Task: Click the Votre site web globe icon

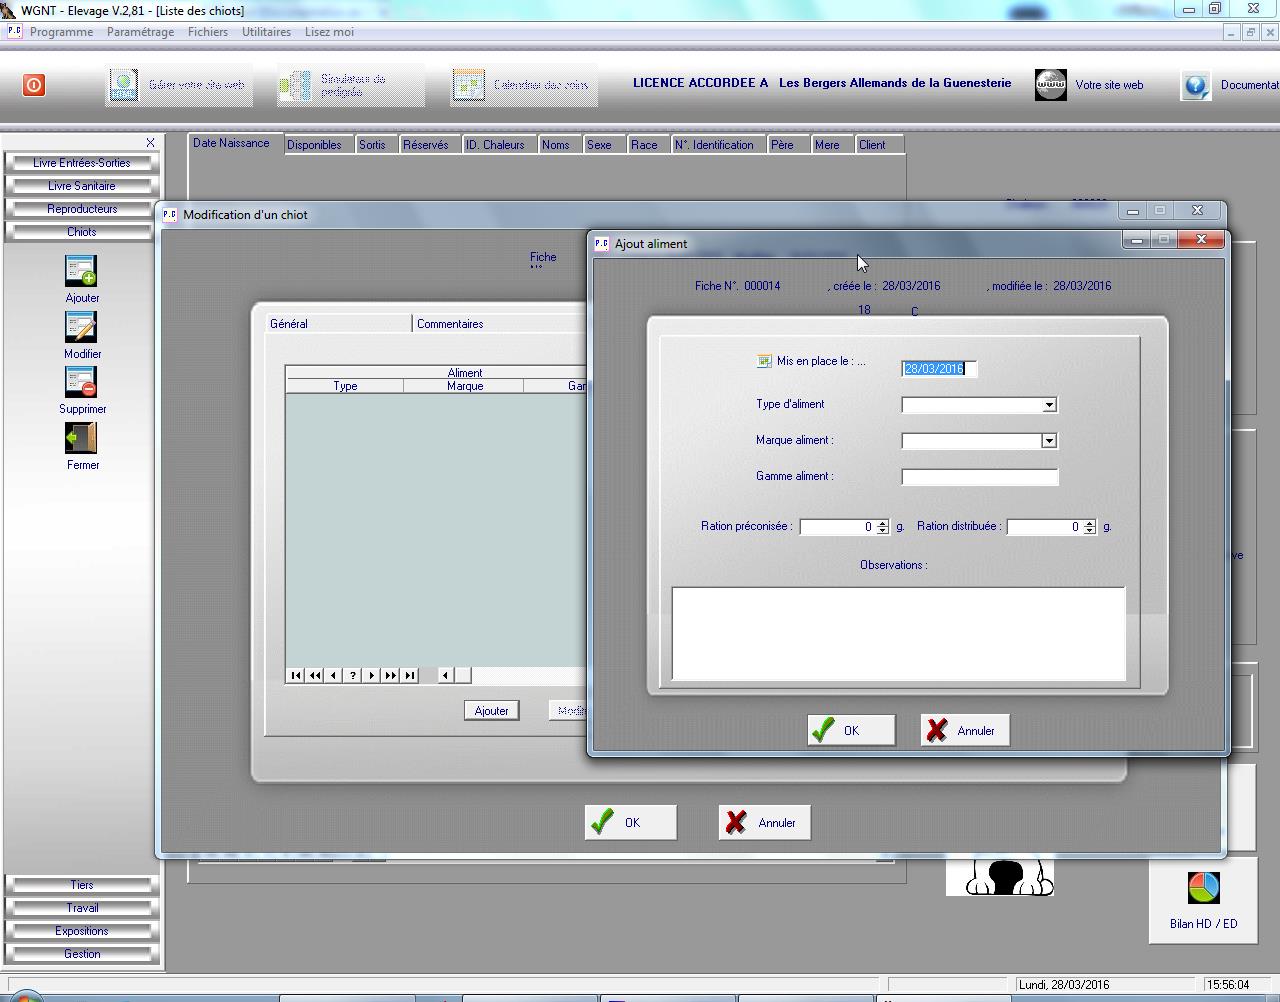Action: click(1050, 85)
